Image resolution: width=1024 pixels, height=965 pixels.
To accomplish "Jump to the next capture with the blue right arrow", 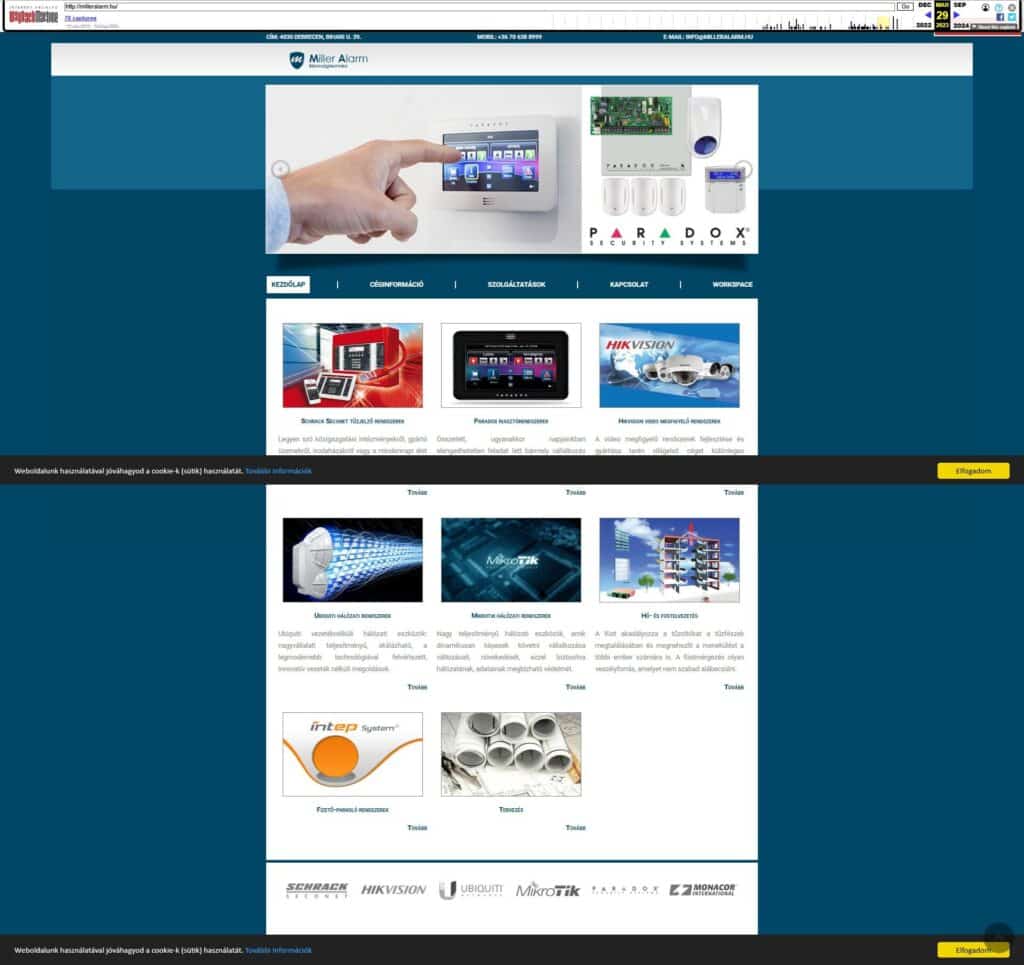I will coord(957,15).
